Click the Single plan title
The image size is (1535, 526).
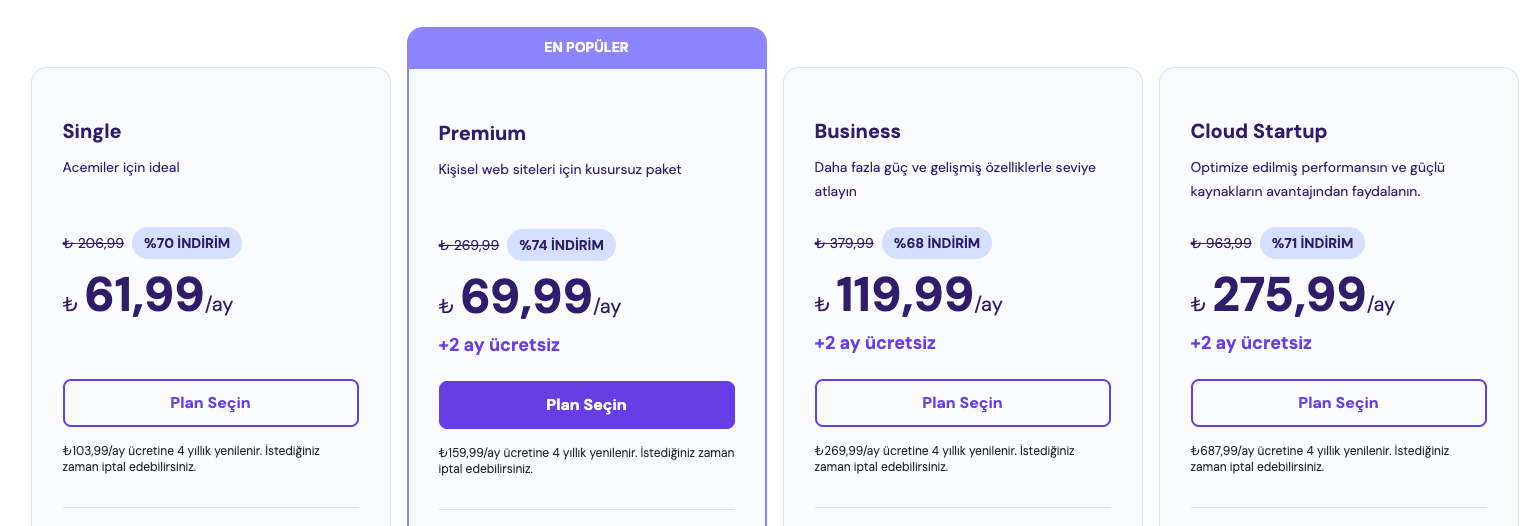tap(92, 131)
